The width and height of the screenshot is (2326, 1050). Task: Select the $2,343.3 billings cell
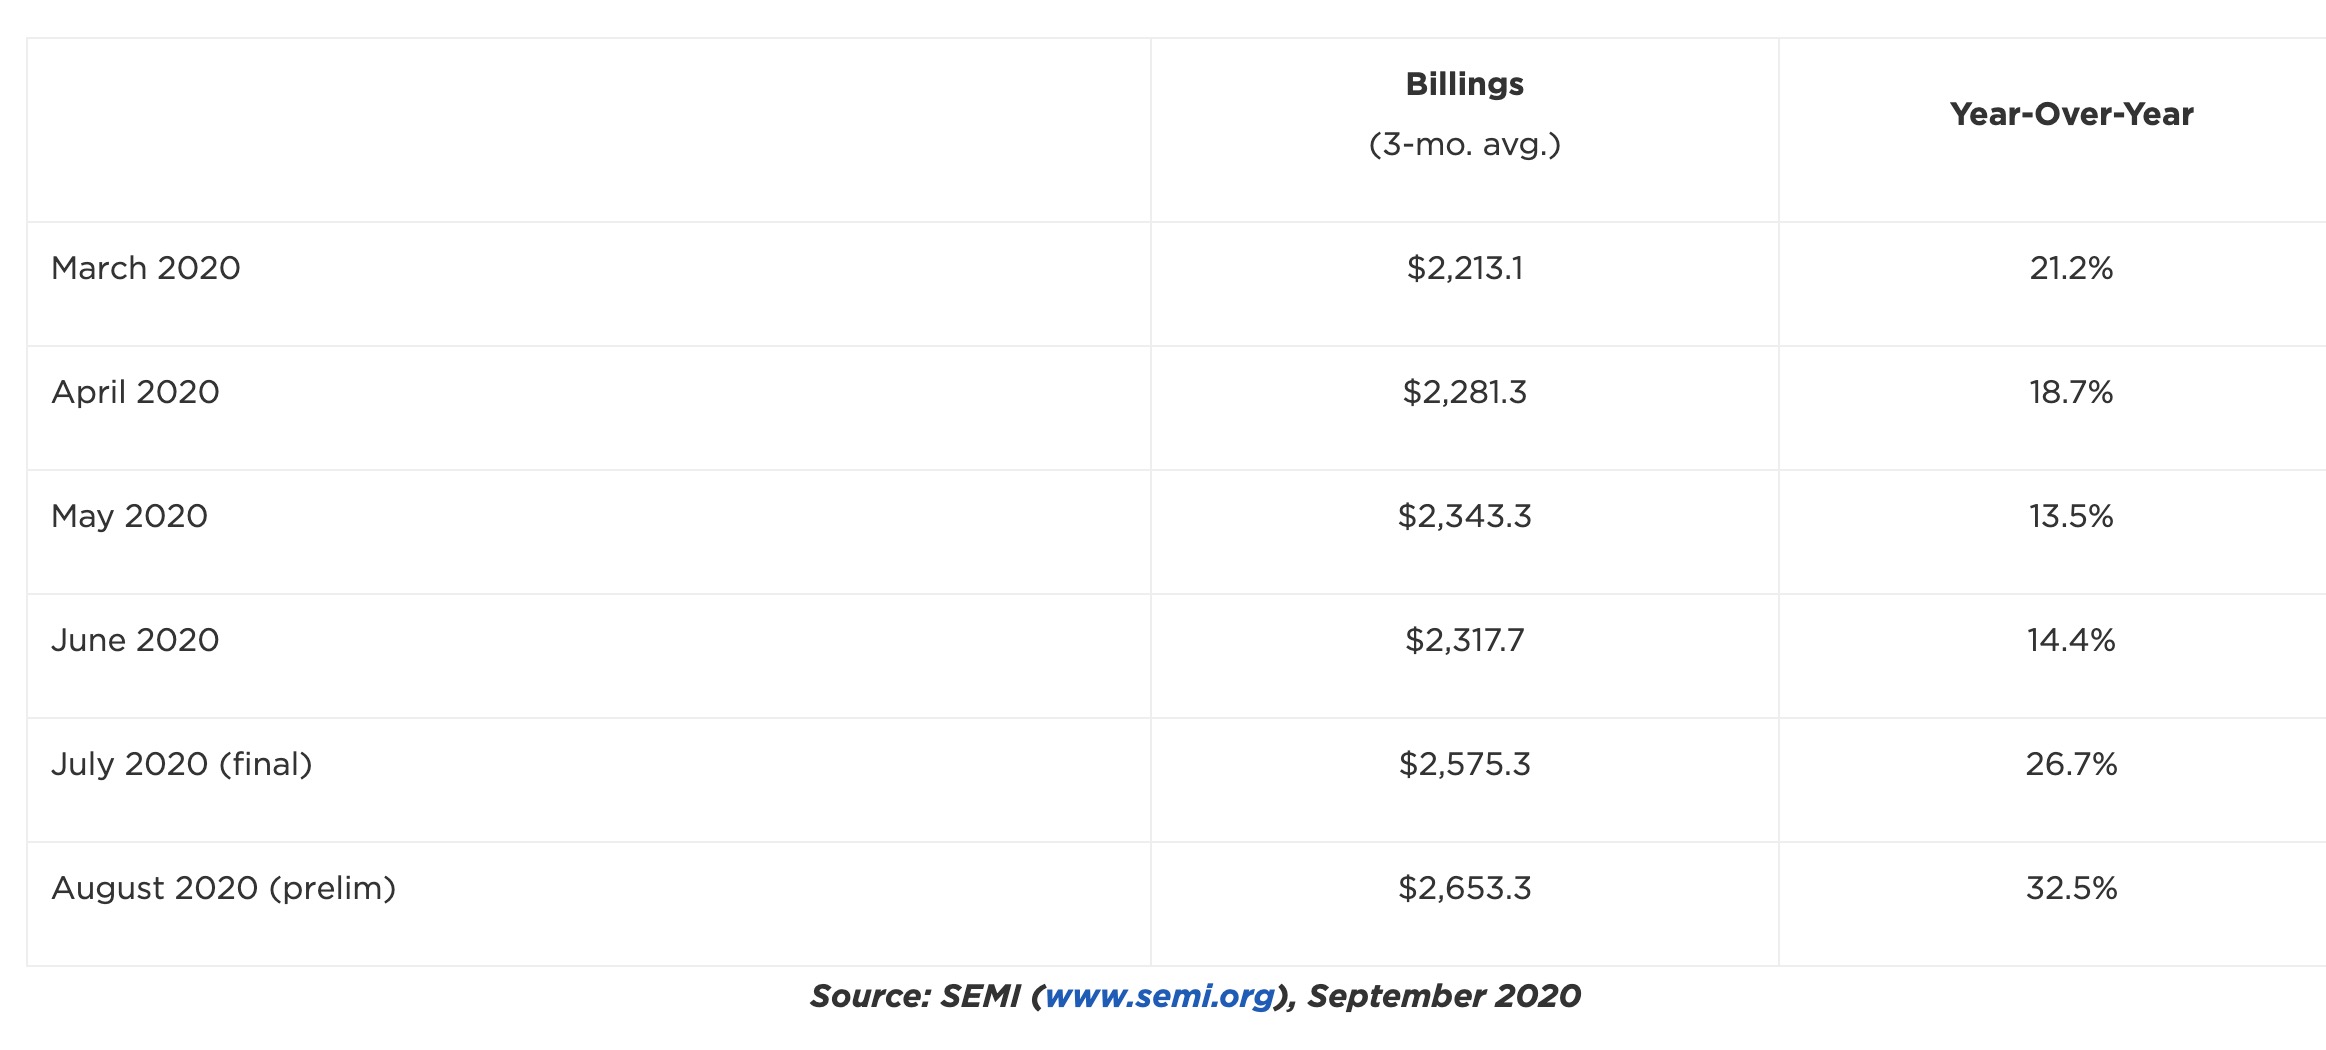click(x=1464, y=516)
